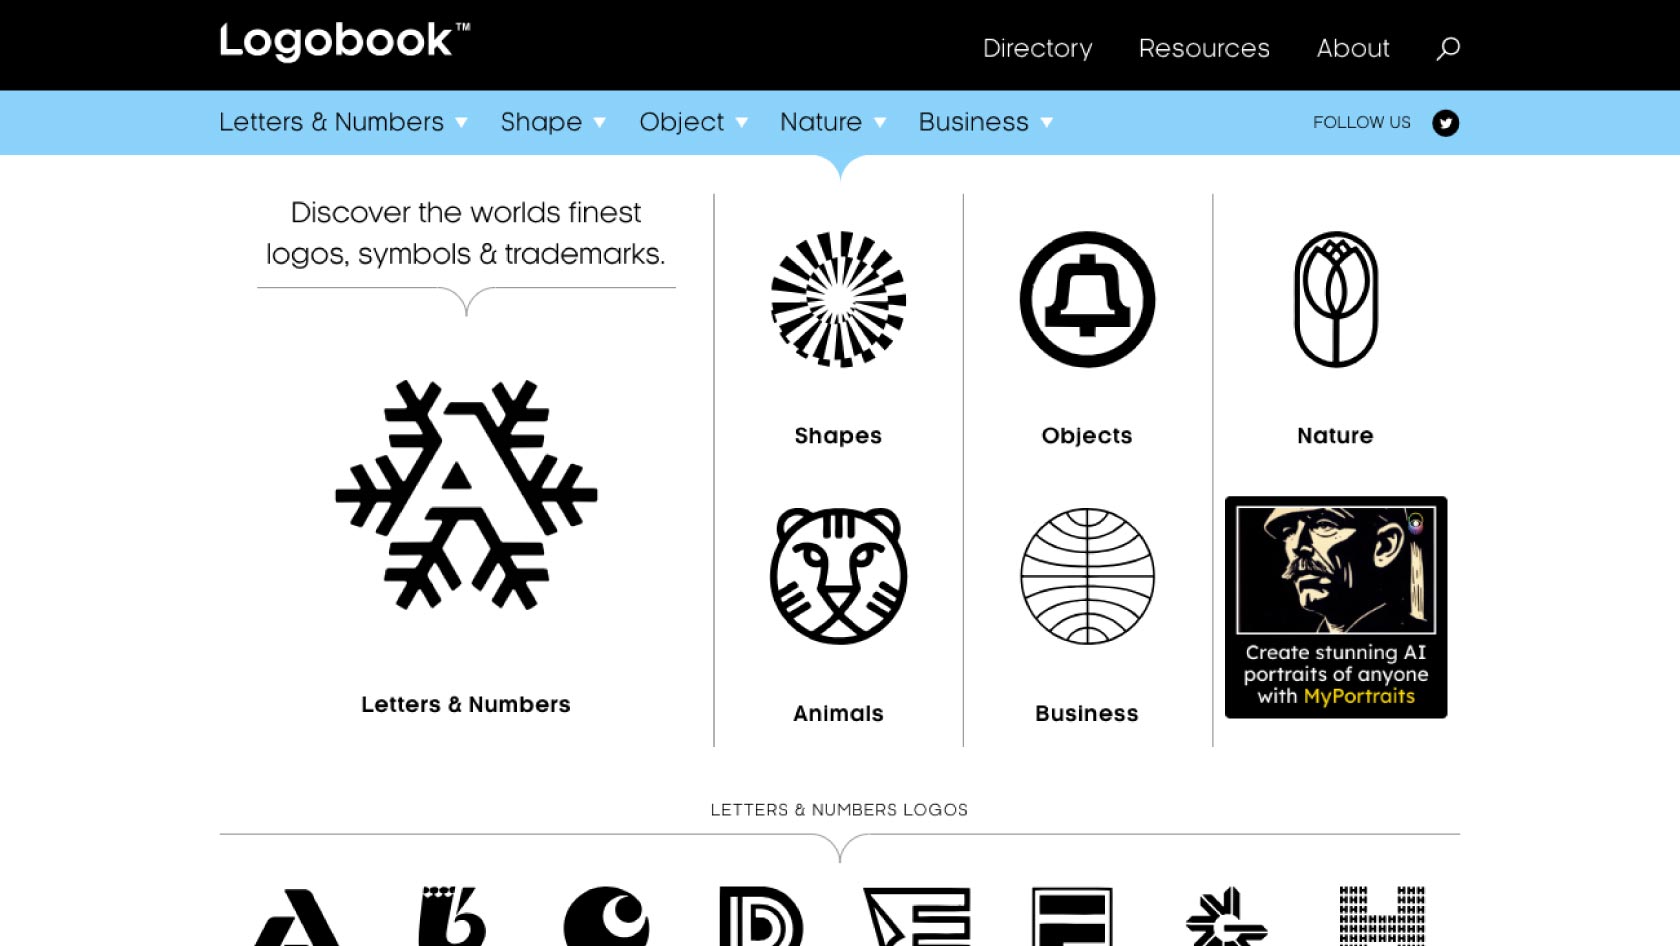Select the tulip Nature logo

(x=1335, y=300)
